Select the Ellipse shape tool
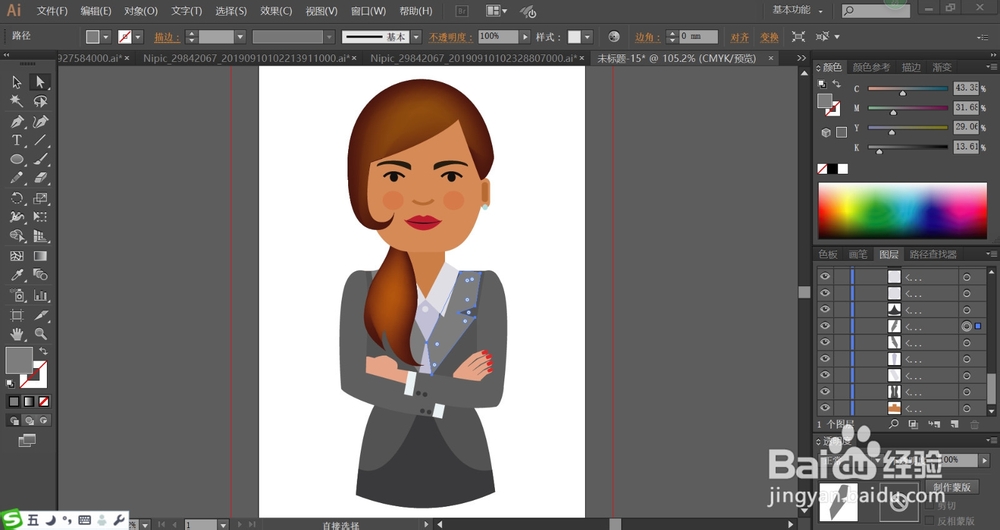 point(17,159)
